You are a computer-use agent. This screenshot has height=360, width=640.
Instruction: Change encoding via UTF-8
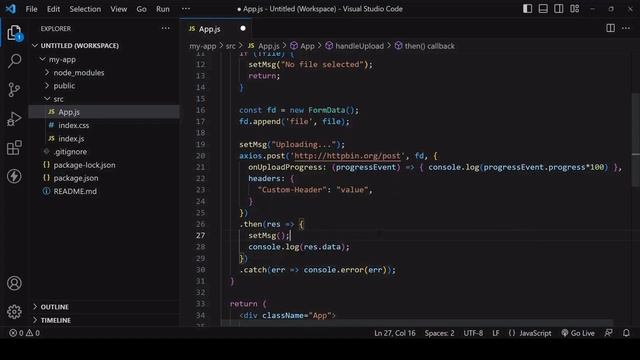coord(473,333)
